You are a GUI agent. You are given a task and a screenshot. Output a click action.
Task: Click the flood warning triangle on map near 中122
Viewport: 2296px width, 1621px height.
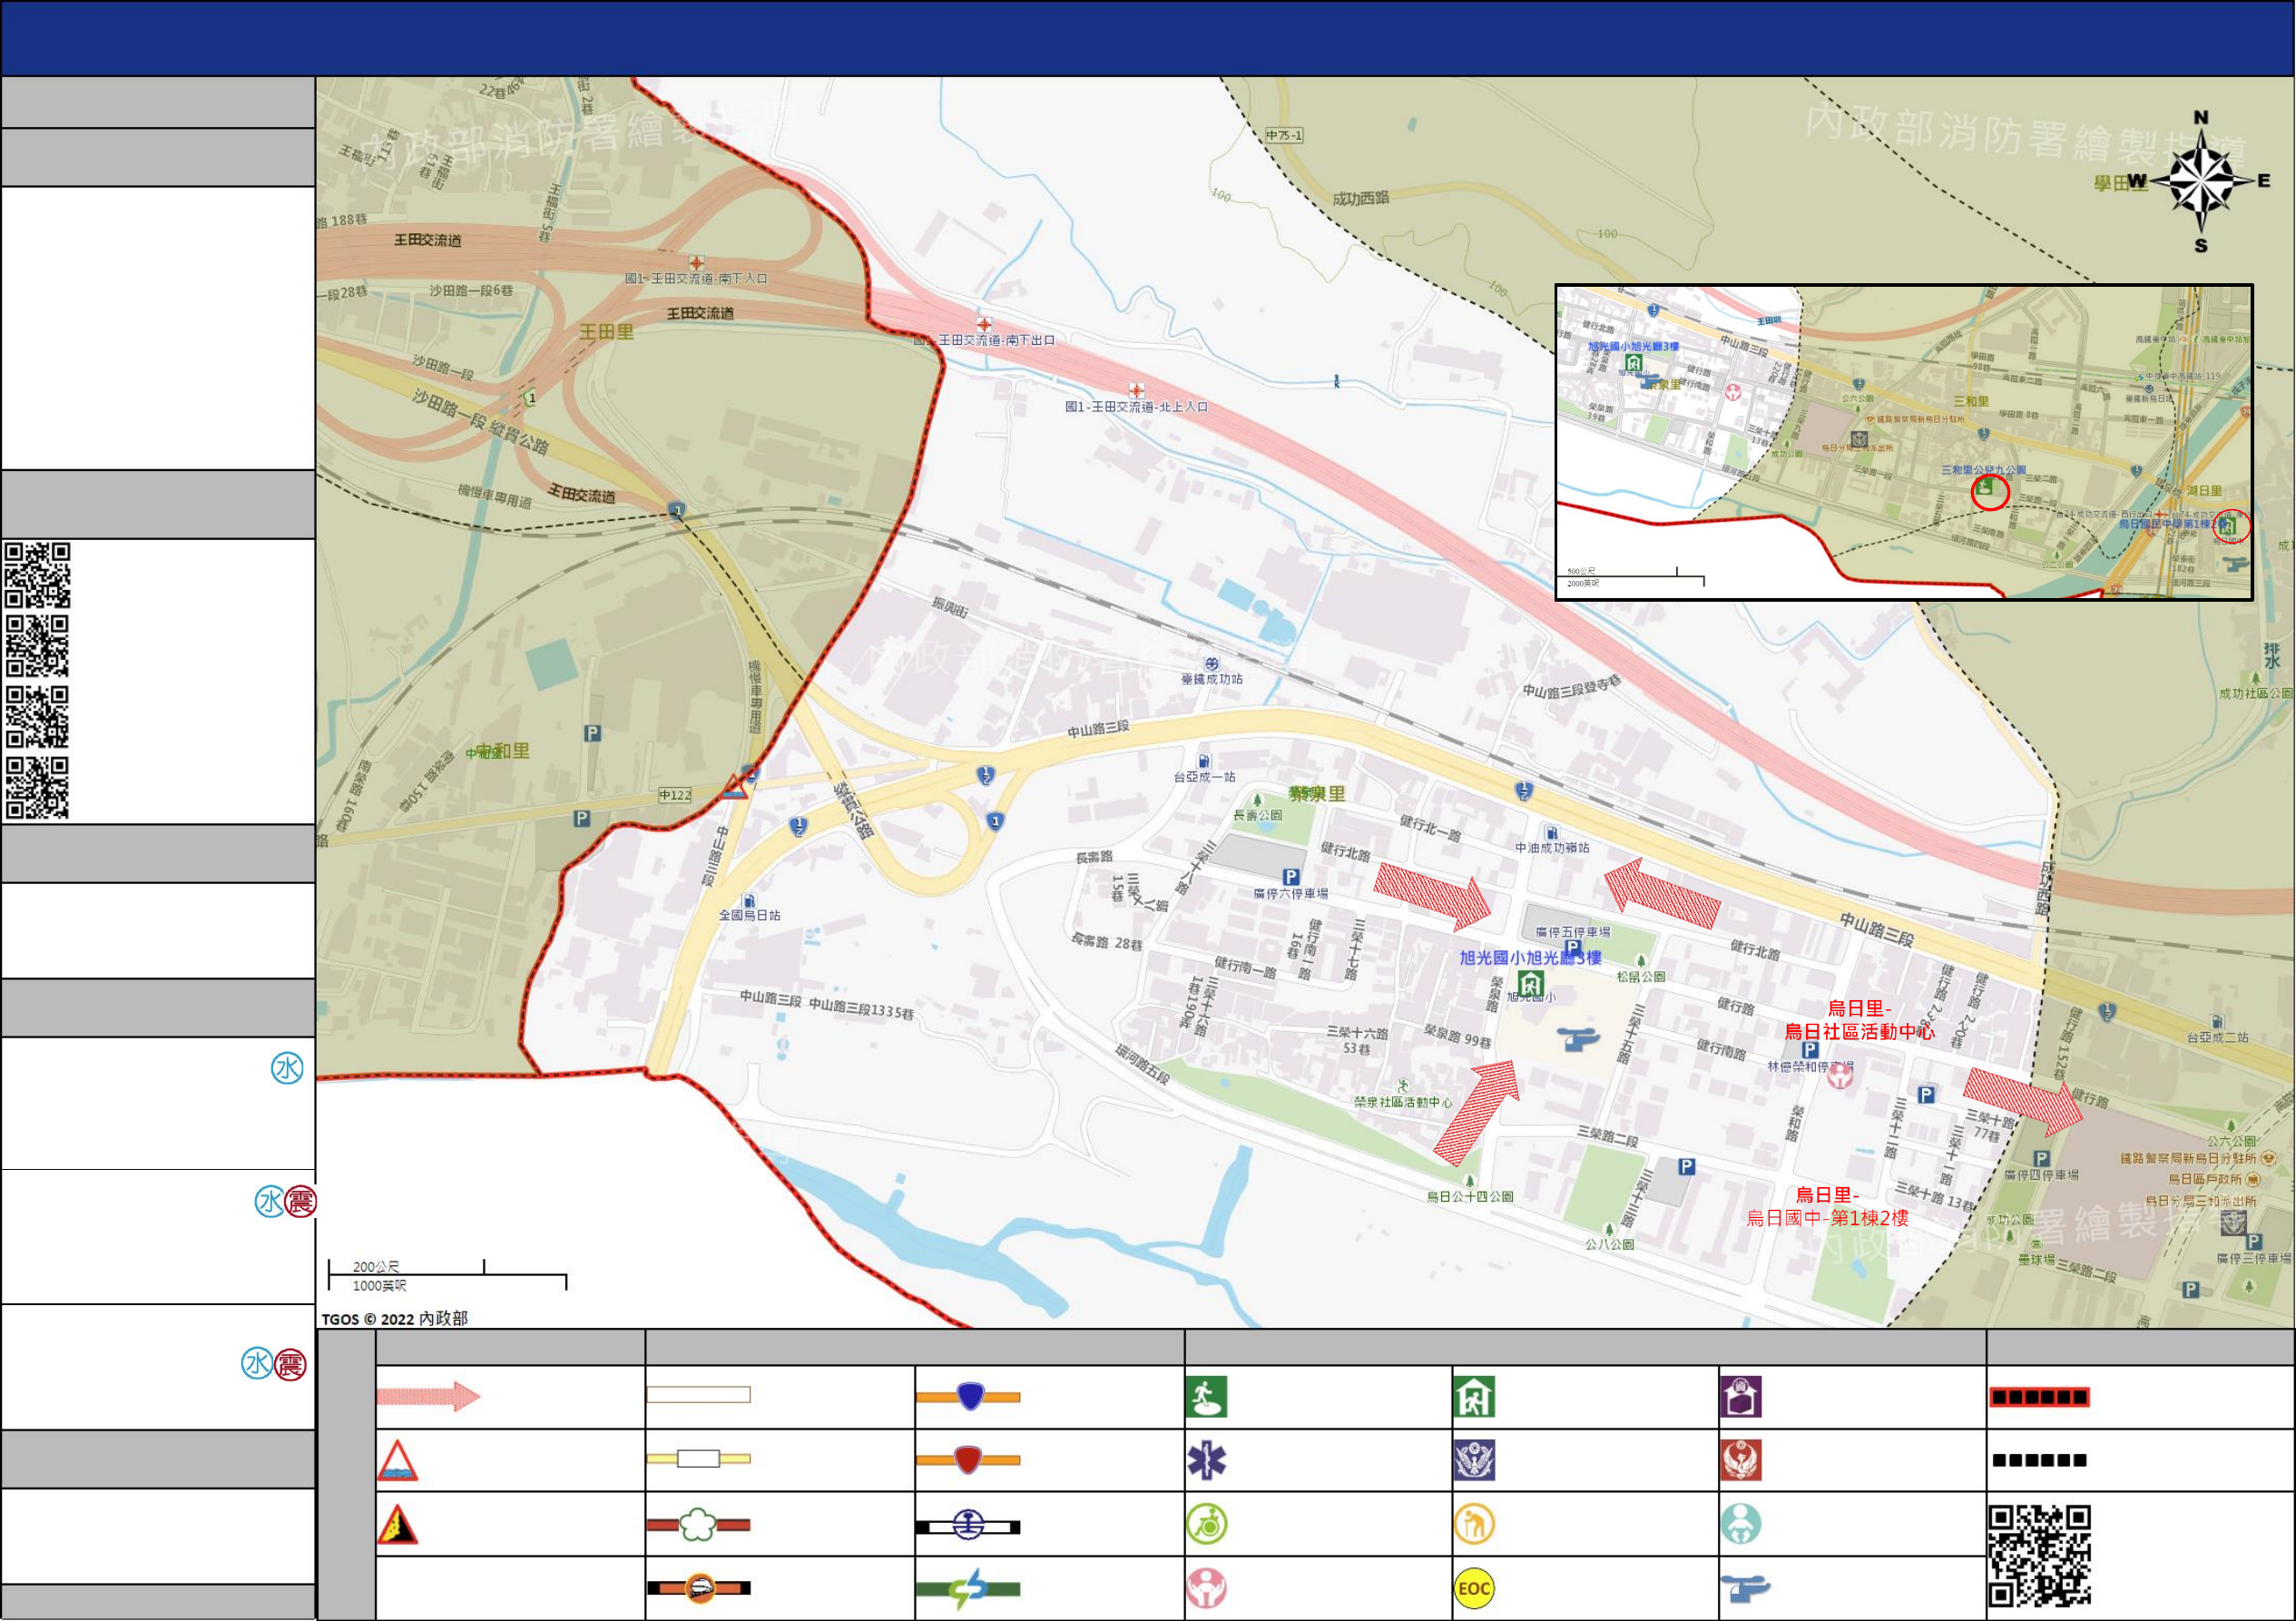(x=735, y=786)
